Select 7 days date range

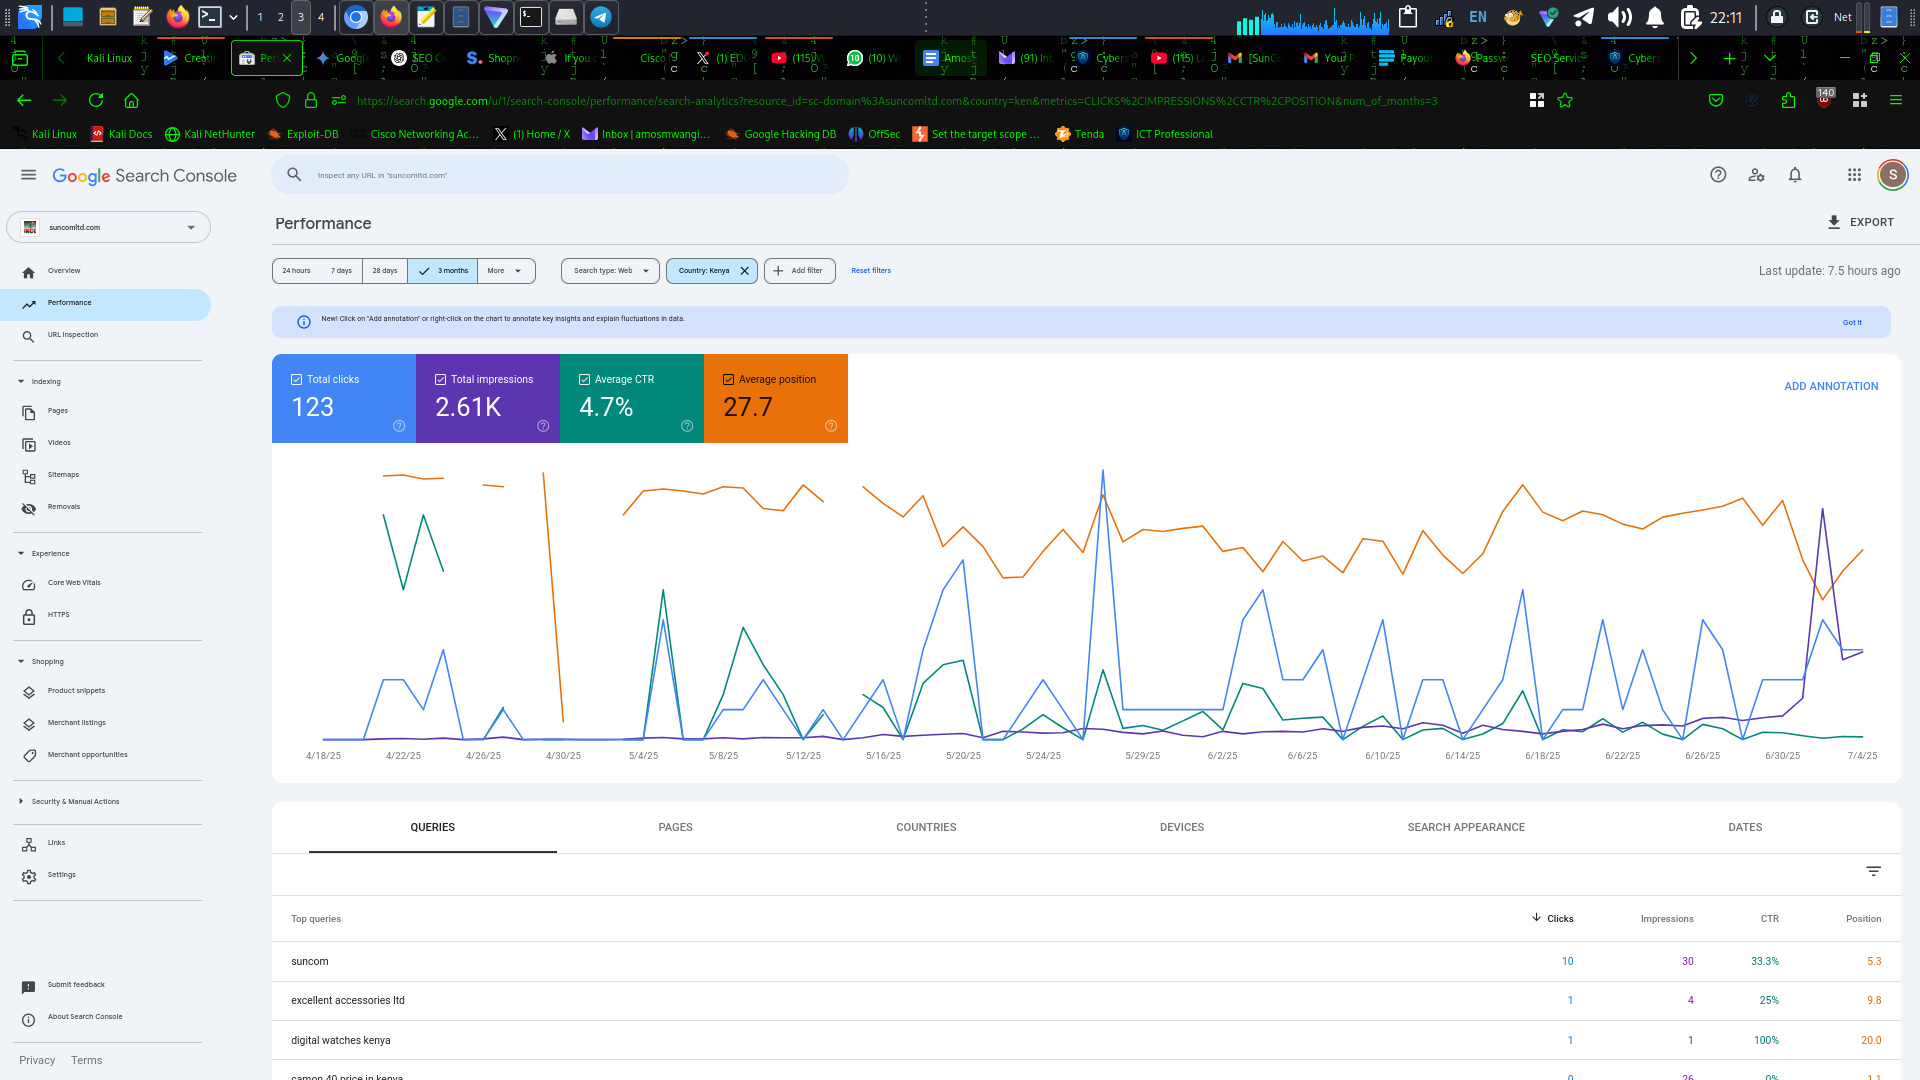point(341,271)
